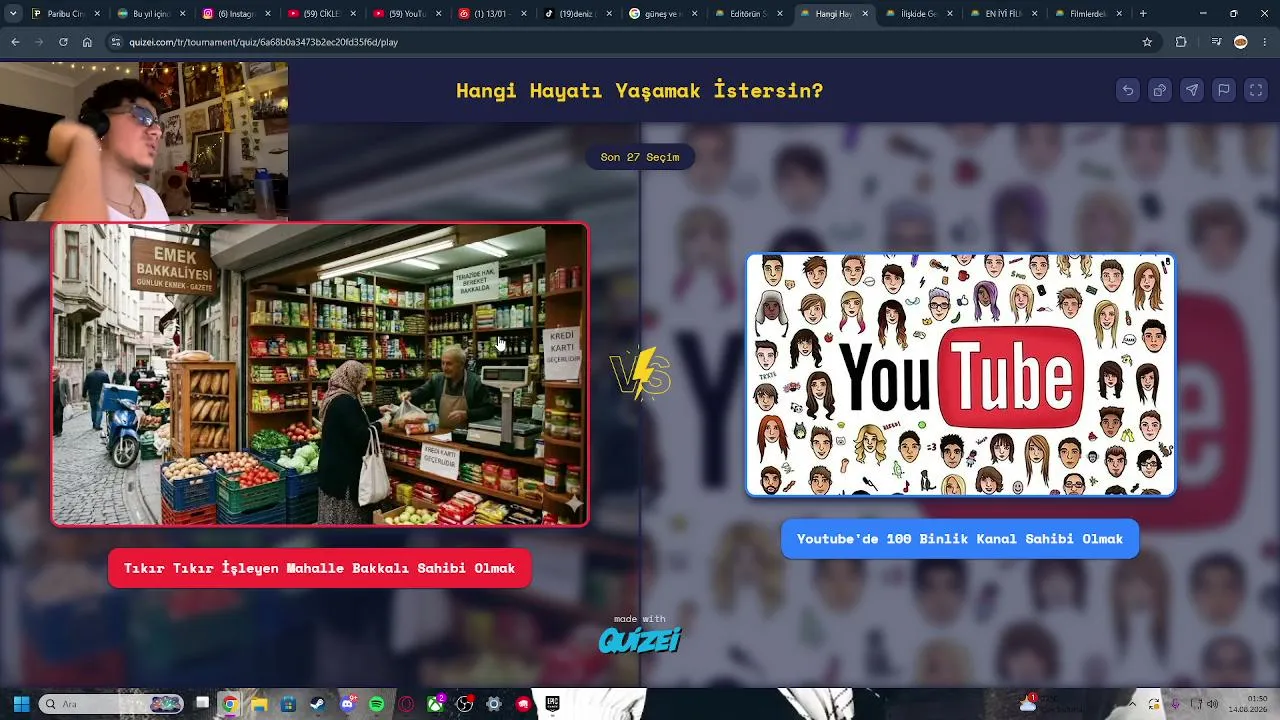Click the site information icon in address bar
The image size is (1280, 720).
coord(116,42)
